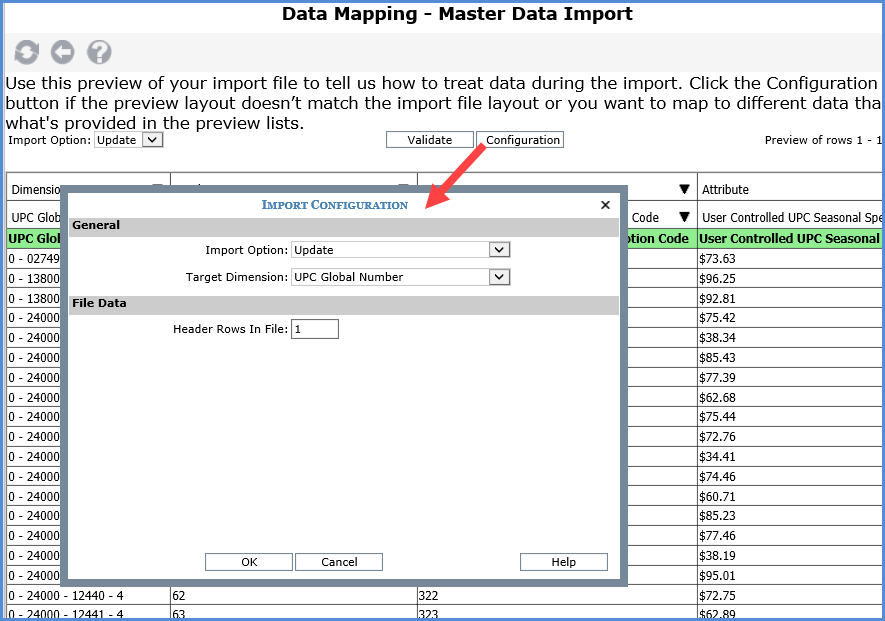Open Import Option dropdown in the dialog
The image size is (885, 621).
pos(500,250)
